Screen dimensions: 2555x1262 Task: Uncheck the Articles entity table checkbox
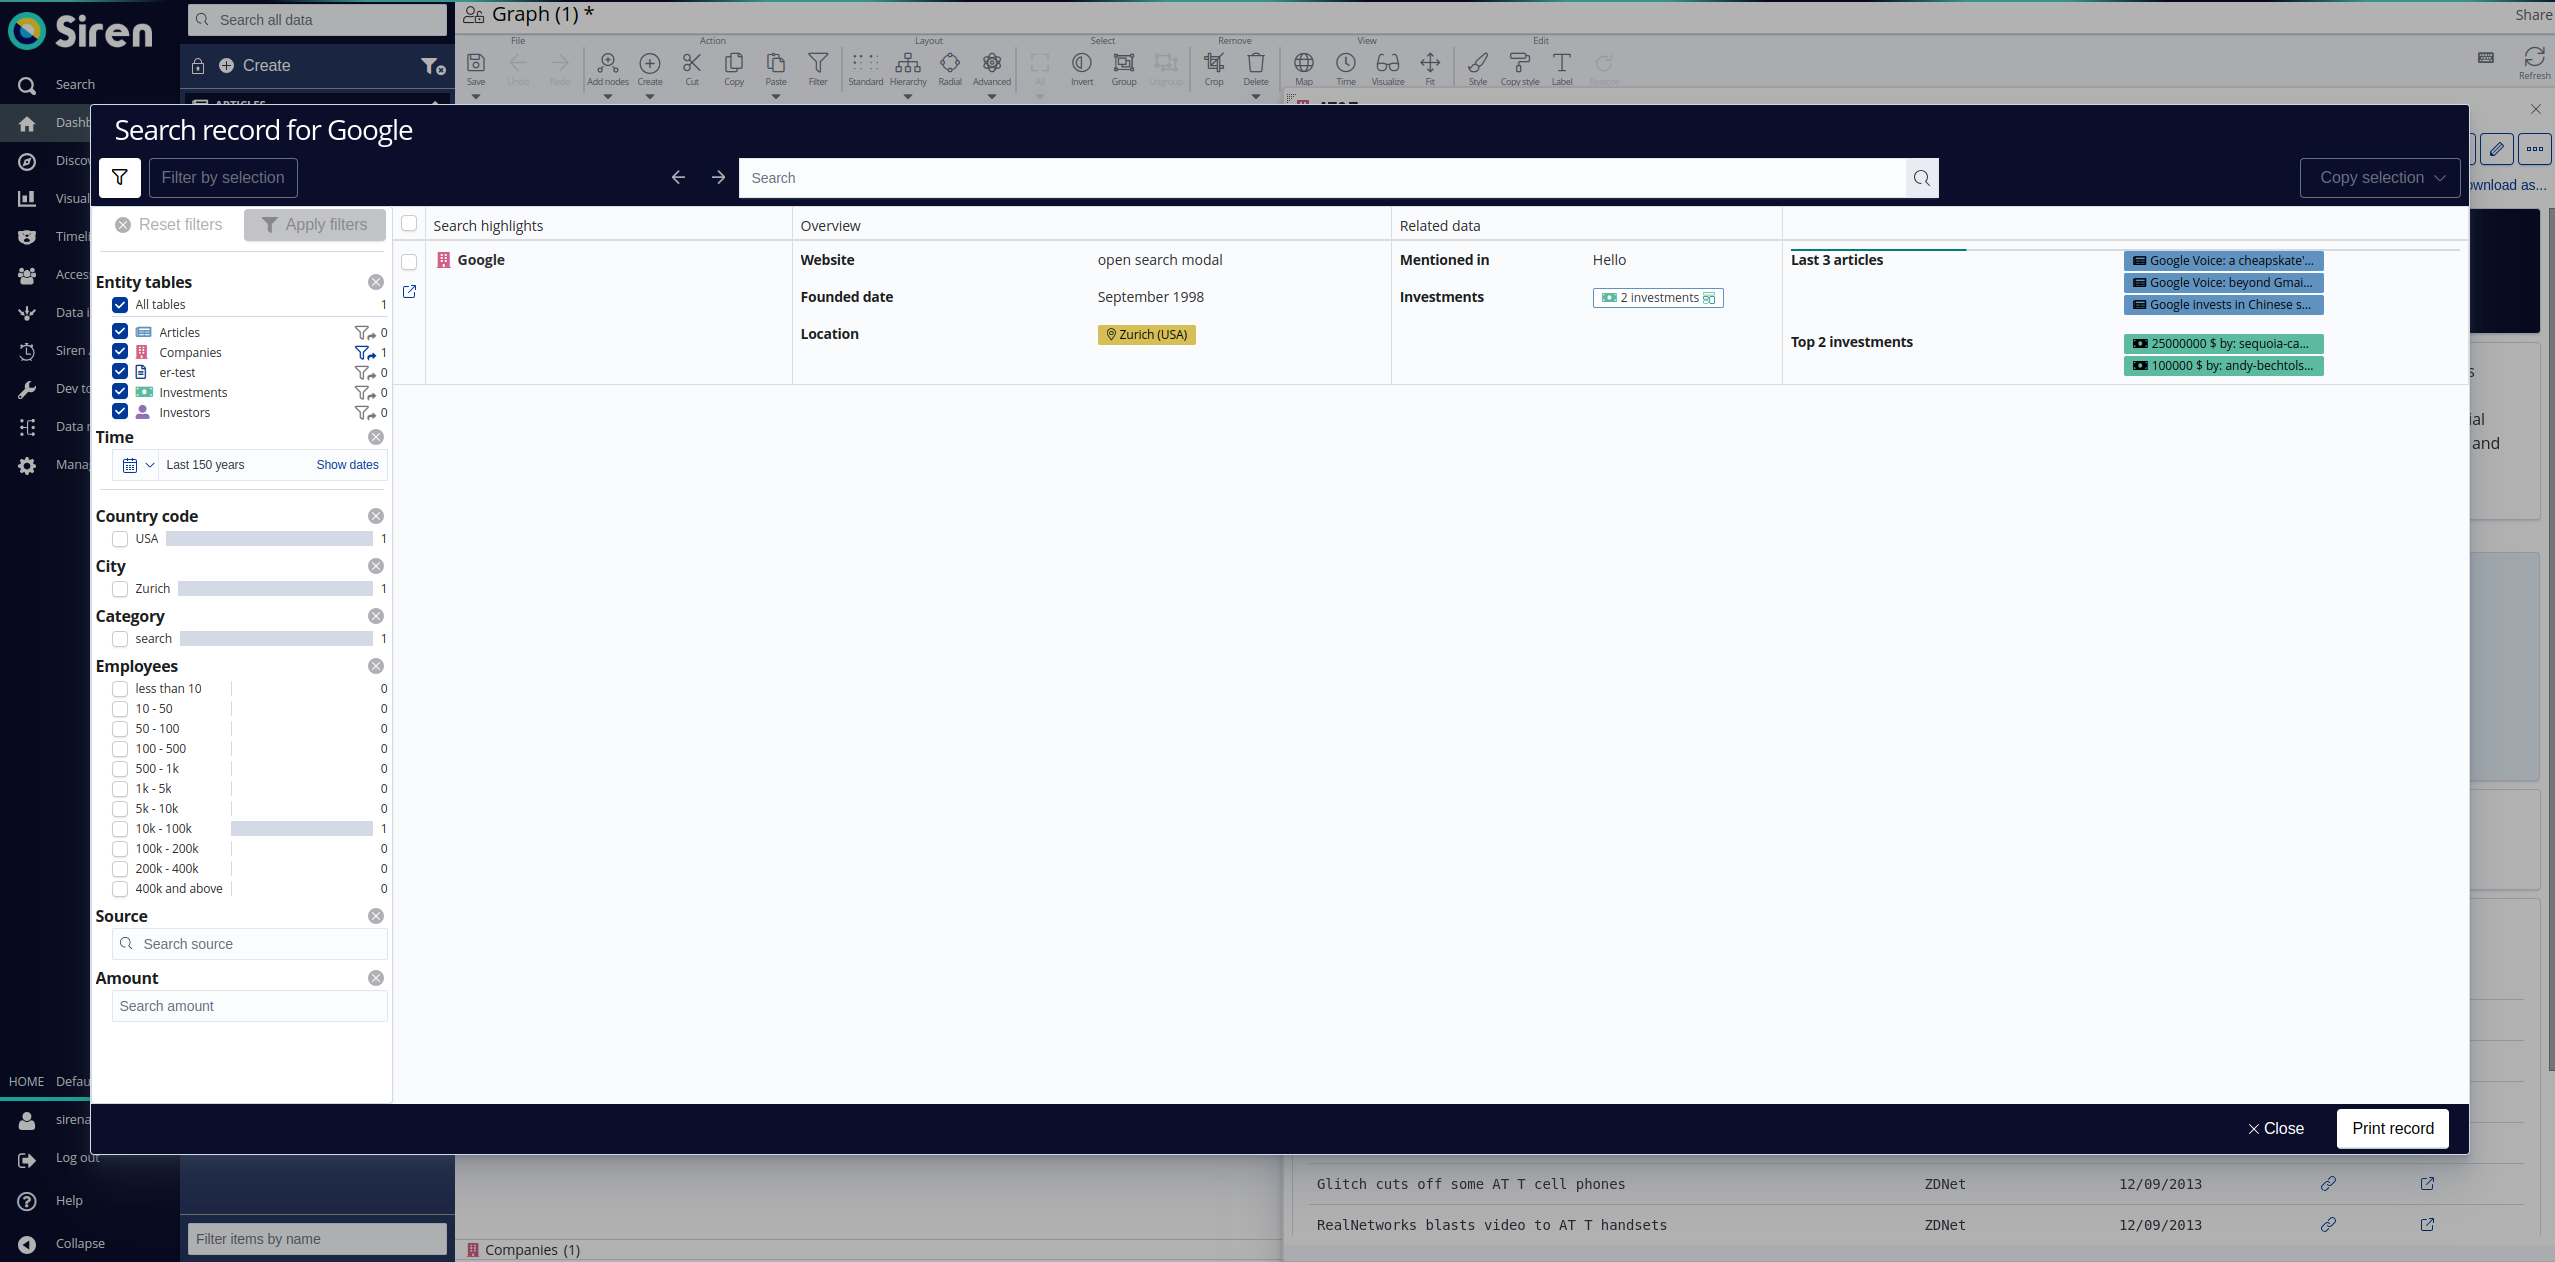click(120, 332)
